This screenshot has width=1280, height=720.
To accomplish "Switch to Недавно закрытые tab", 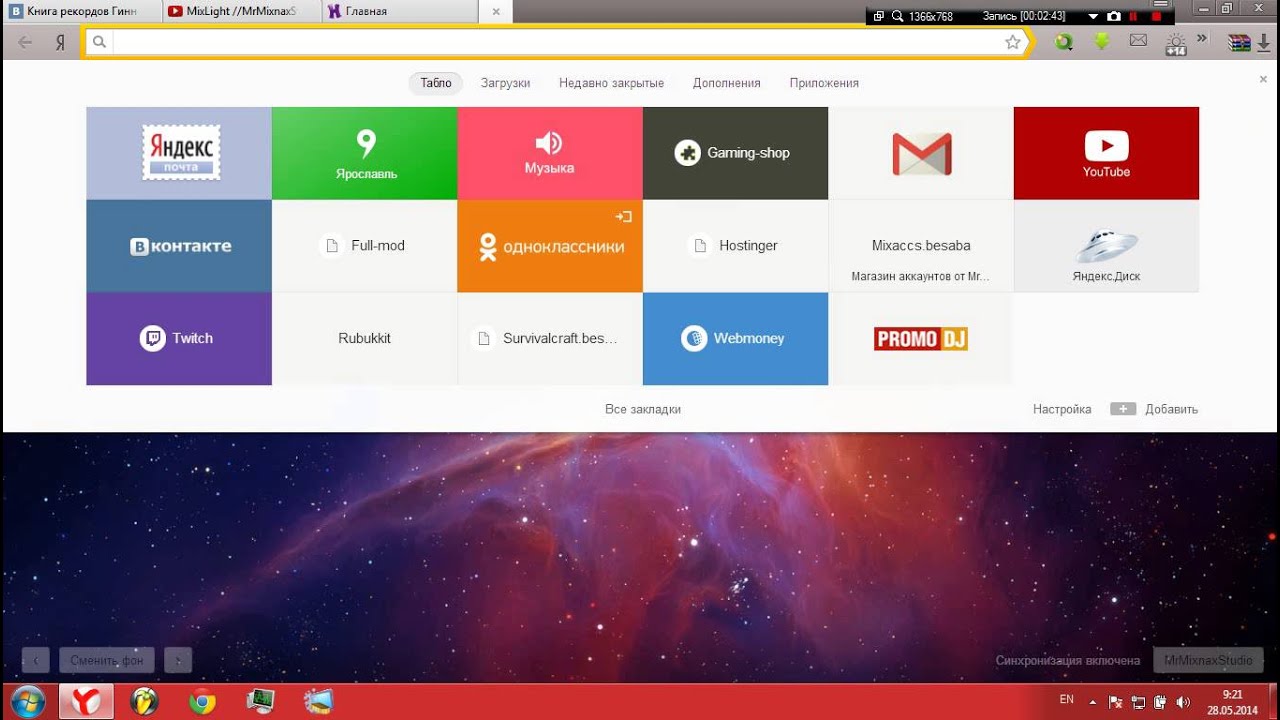I will tap(611, 83).
